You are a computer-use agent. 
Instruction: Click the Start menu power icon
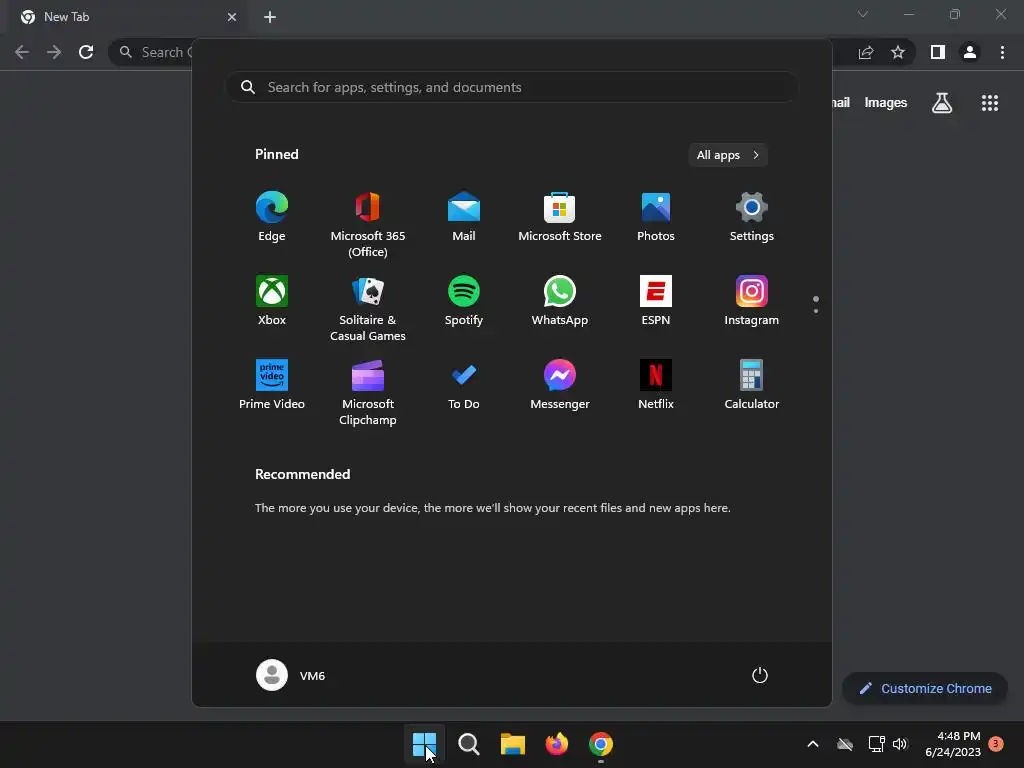click(760, 675)
